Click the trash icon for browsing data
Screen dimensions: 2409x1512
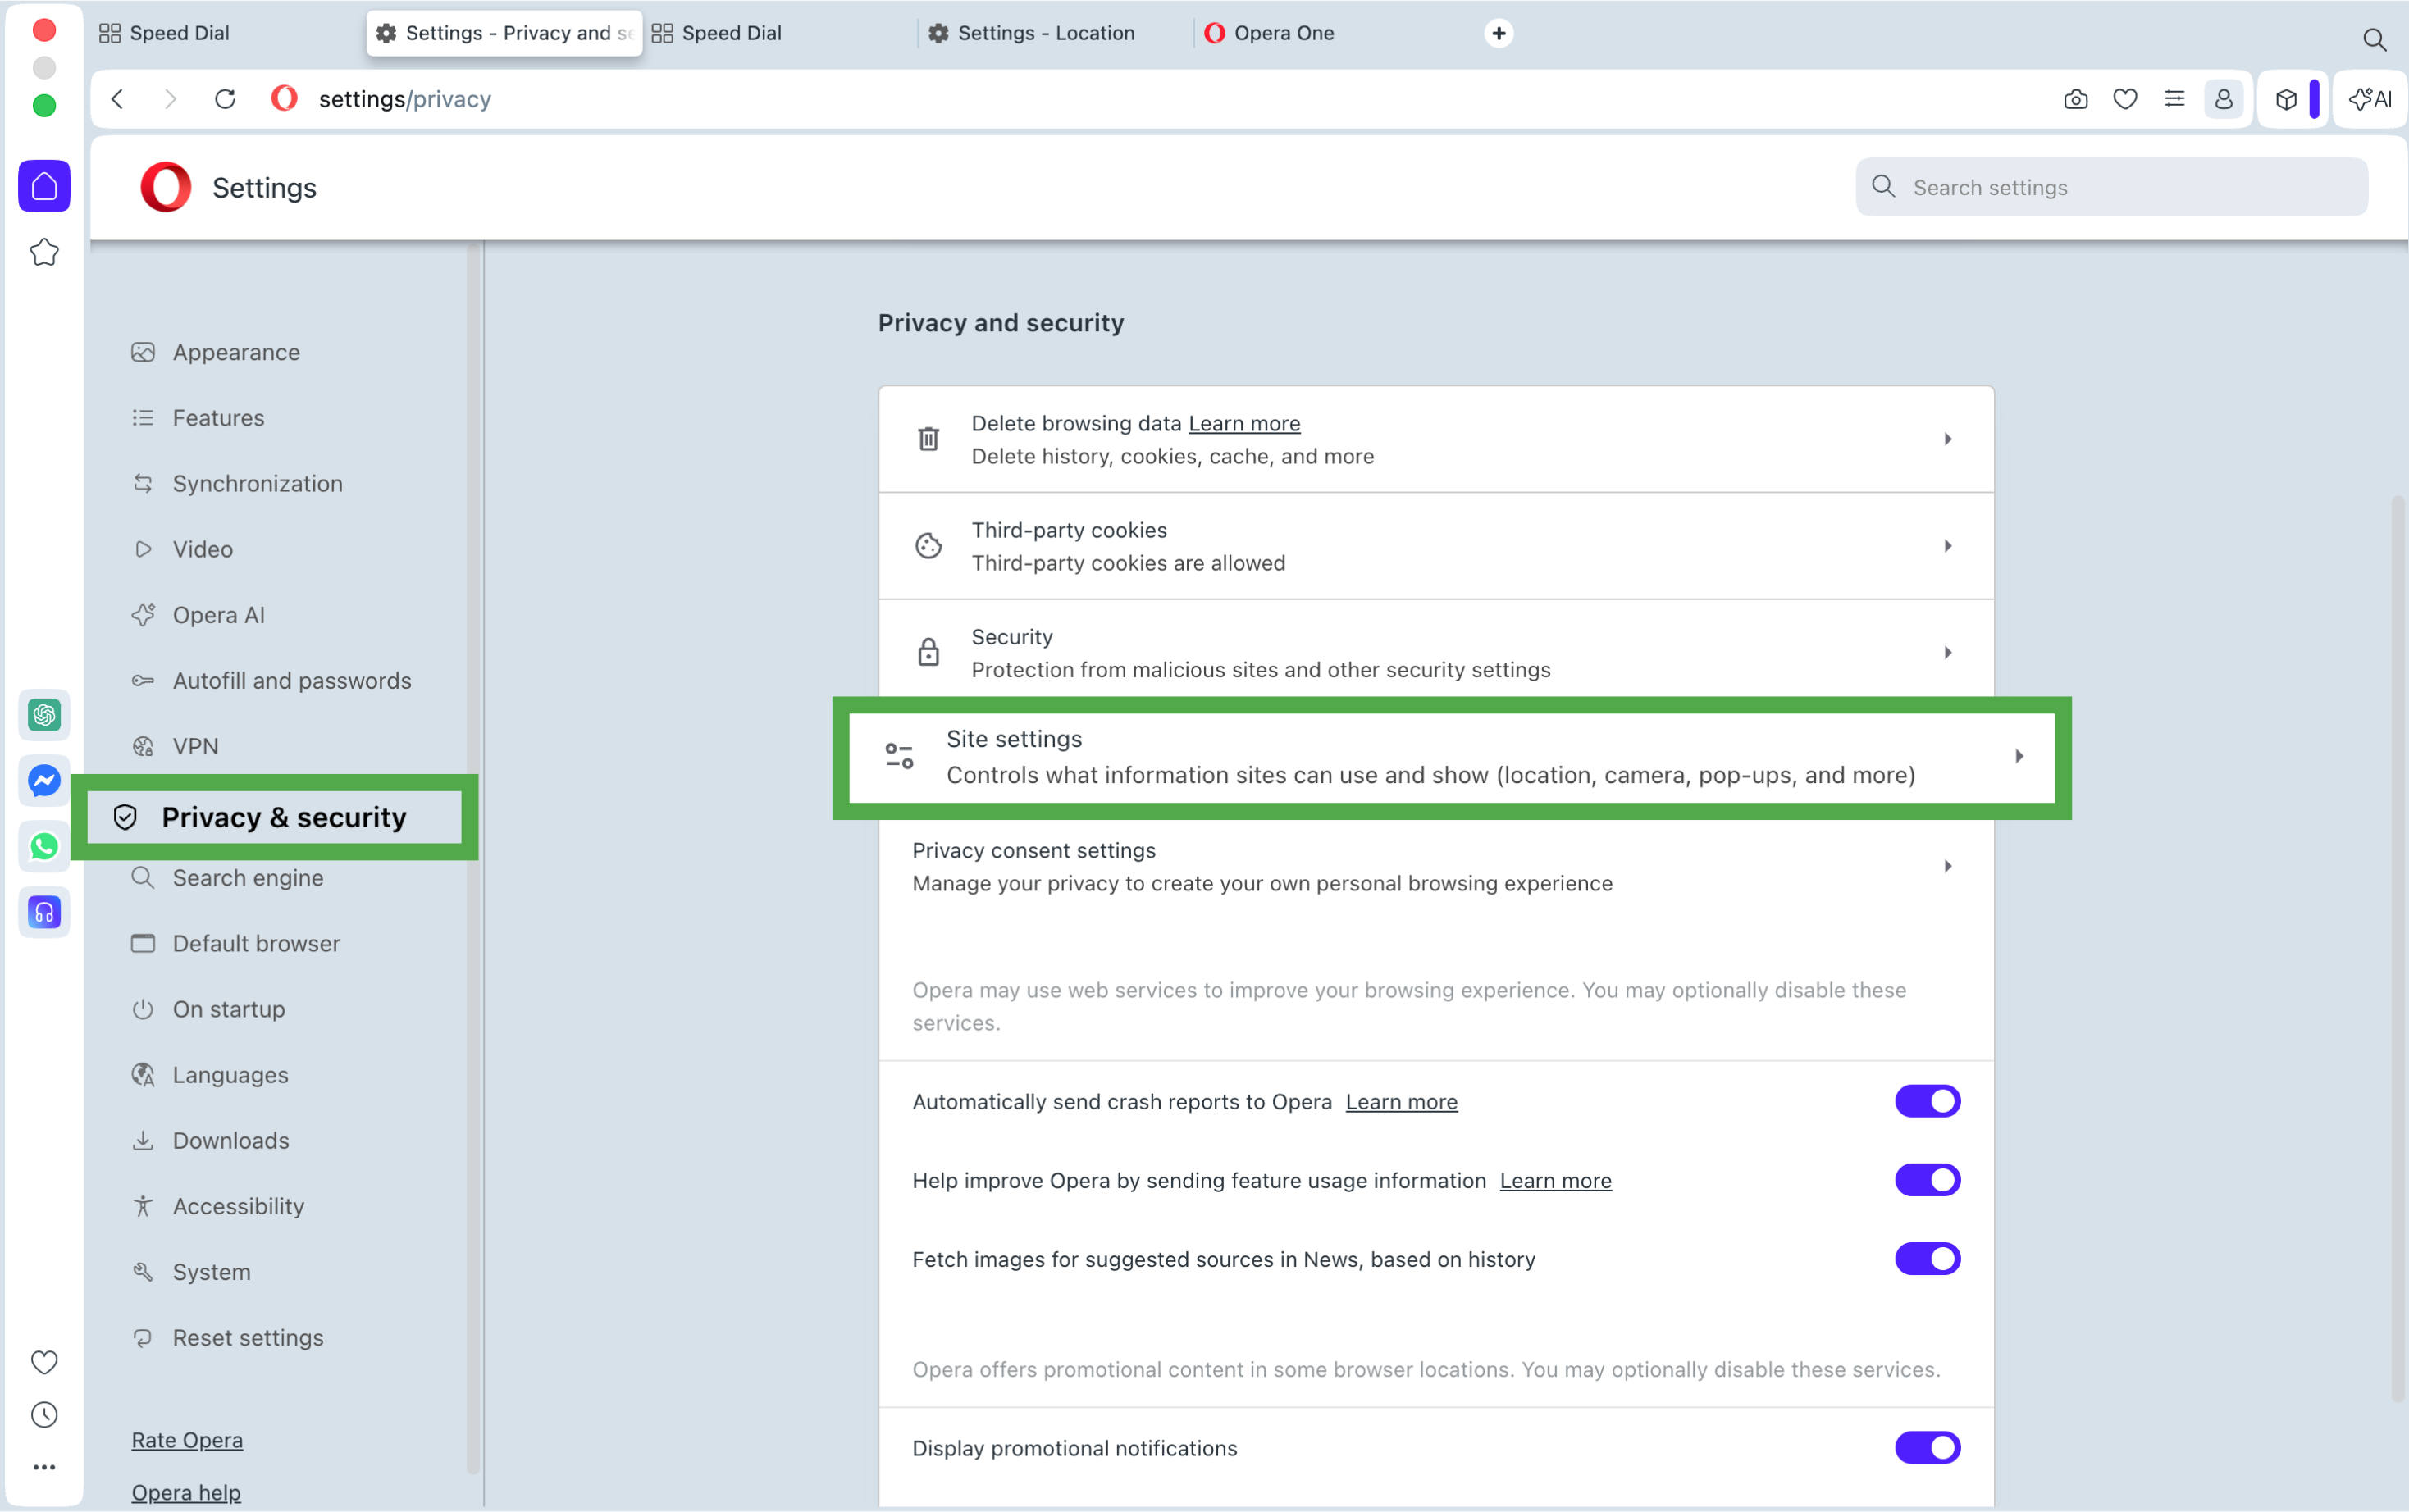point(928,439)
